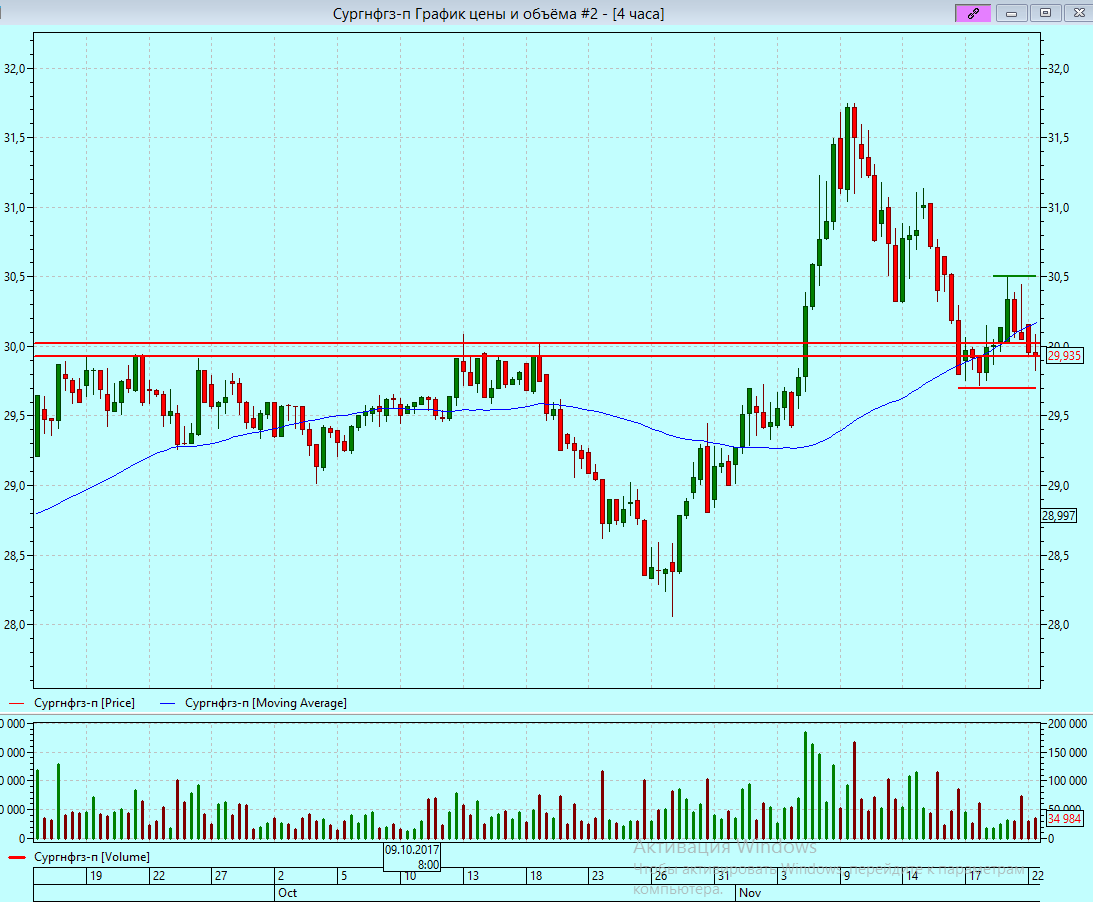Click 100 000 on the volume axis
Screen dimensions: 1093x902
pos(1067,781)
